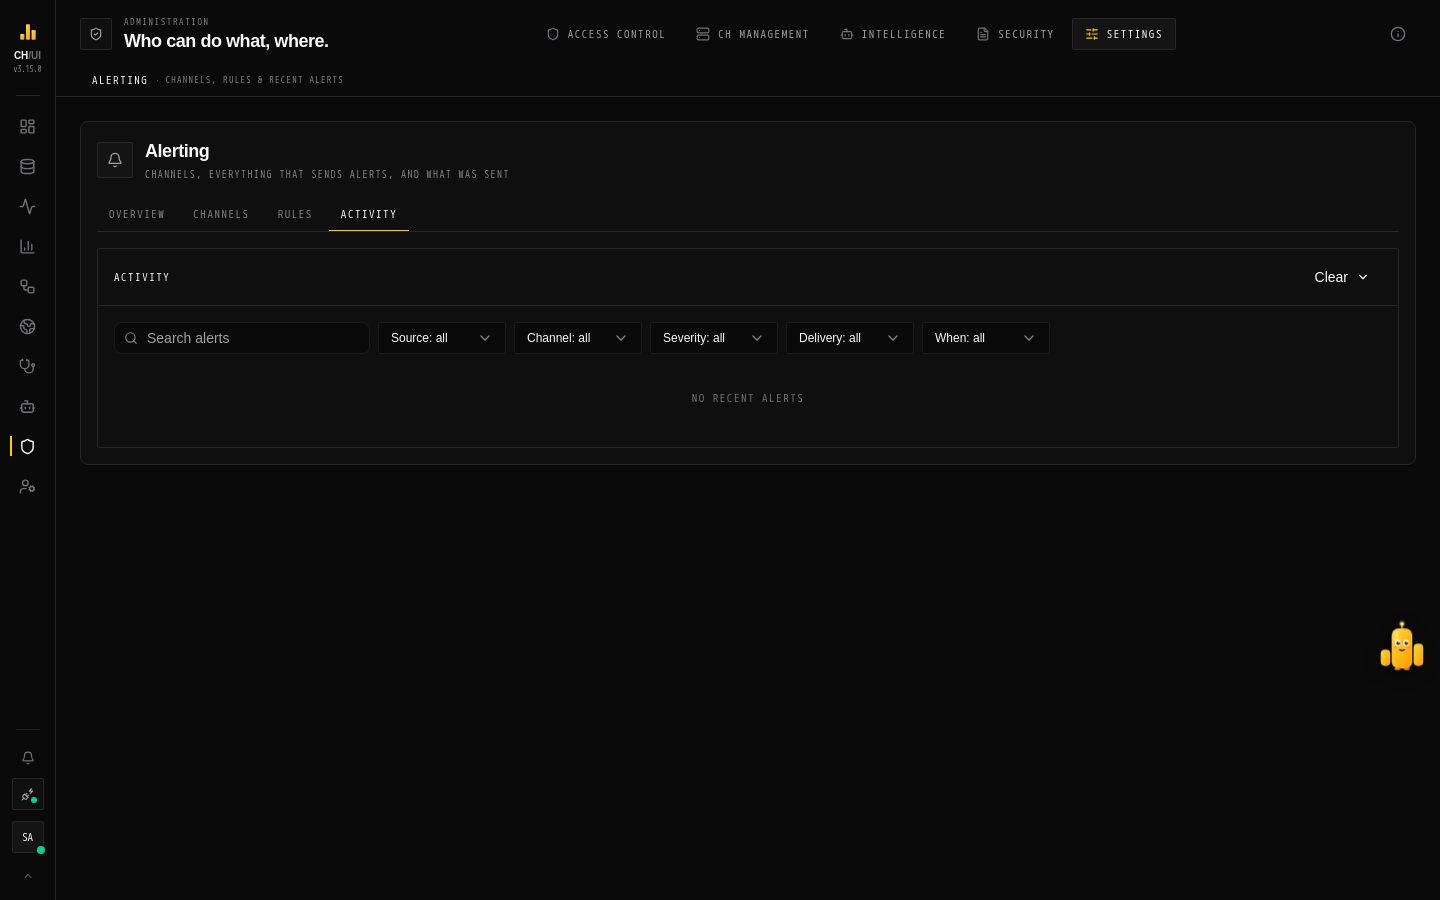
Task: Switch to the Rules tab
Action: (295, 214)
